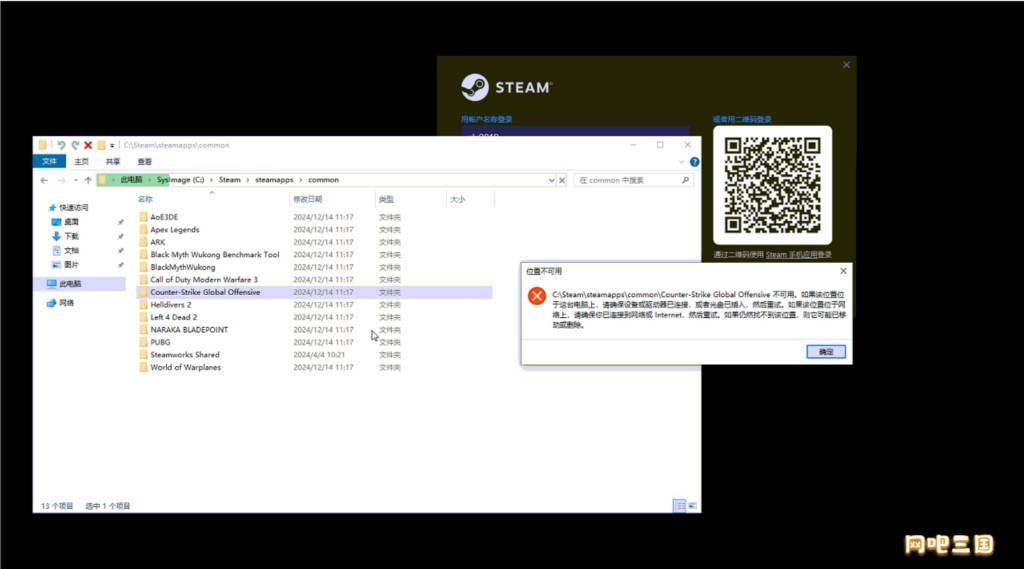The height and width of the screenshot is (569, 1024).
Task: Go back with the left arrow
Action: click(x=44, y=180)
